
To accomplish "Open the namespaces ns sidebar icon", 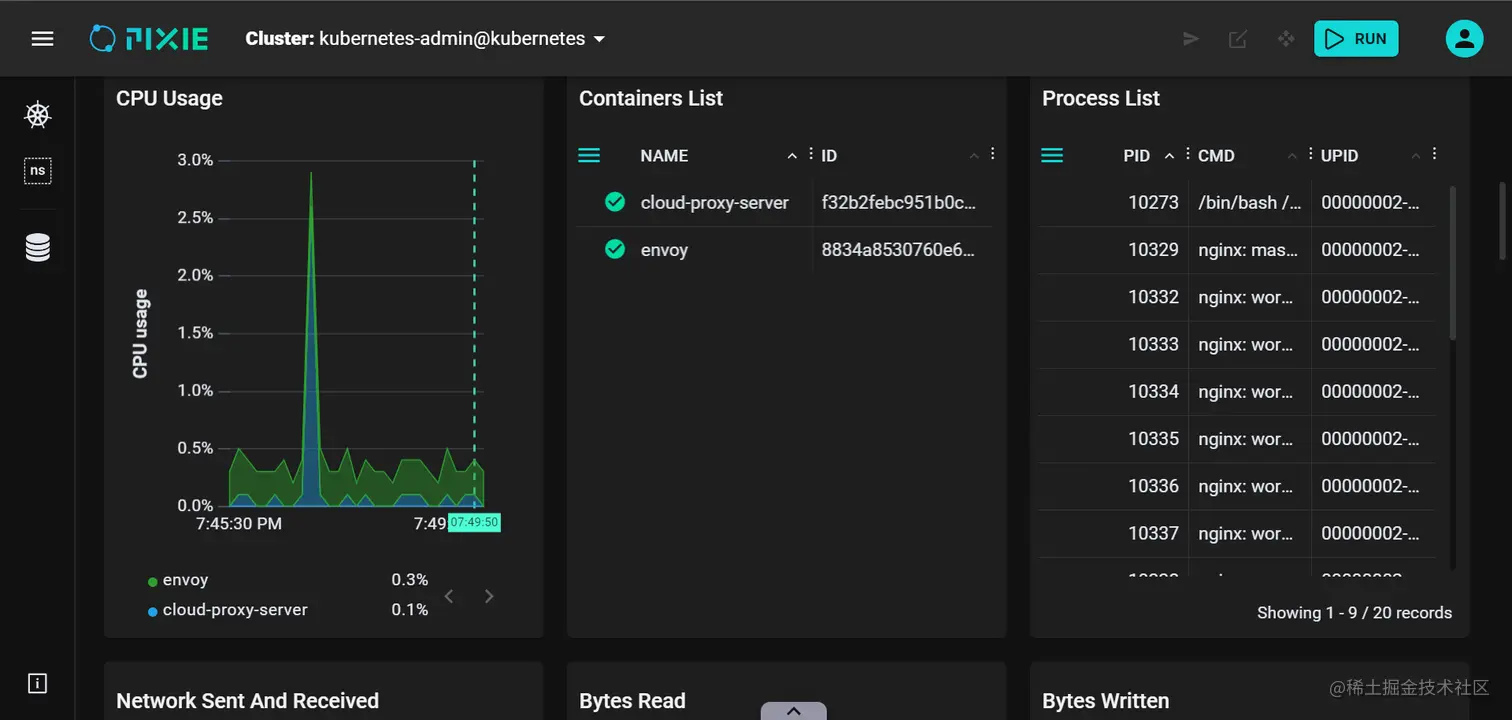I will [x=38, y=171].
